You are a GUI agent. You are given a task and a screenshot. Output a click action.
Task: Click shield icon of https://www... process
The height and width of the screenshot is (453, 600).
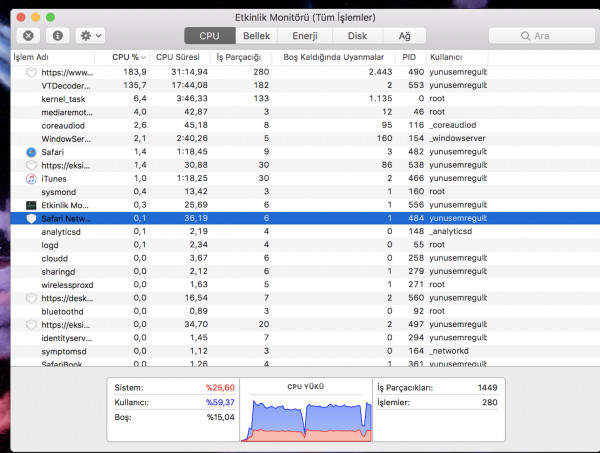click(31, 72)
